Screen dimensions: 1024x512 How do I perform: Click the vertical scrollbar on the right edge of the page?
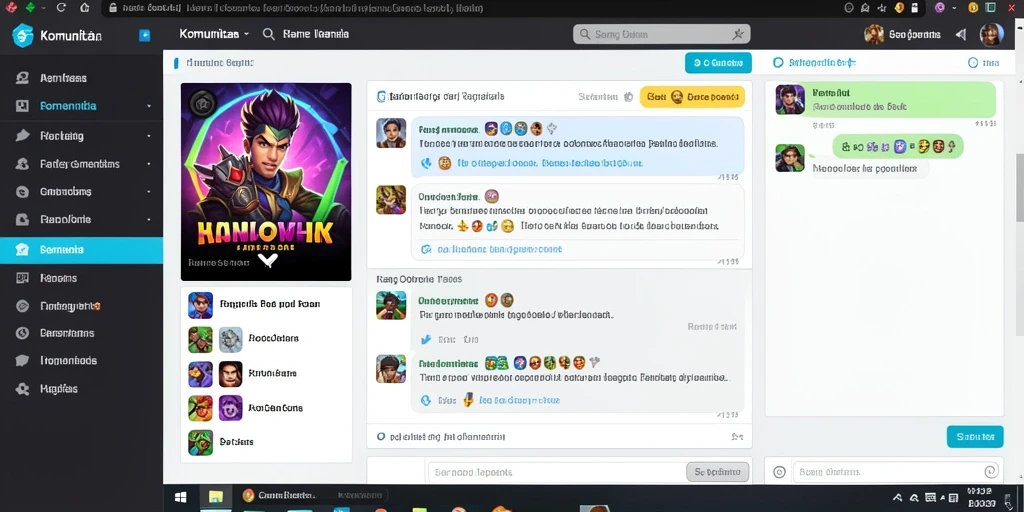1019,186
